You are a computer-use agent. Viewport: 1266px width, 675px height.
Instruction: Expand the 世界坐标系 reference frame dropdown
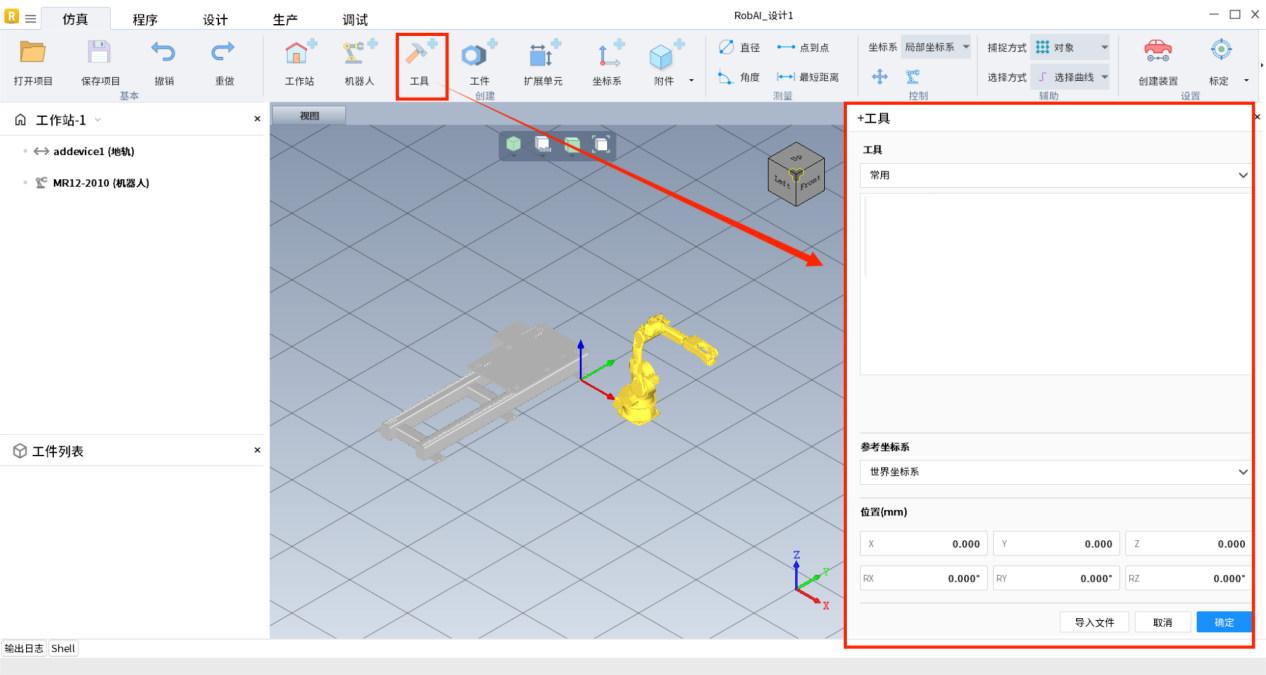1055,472
